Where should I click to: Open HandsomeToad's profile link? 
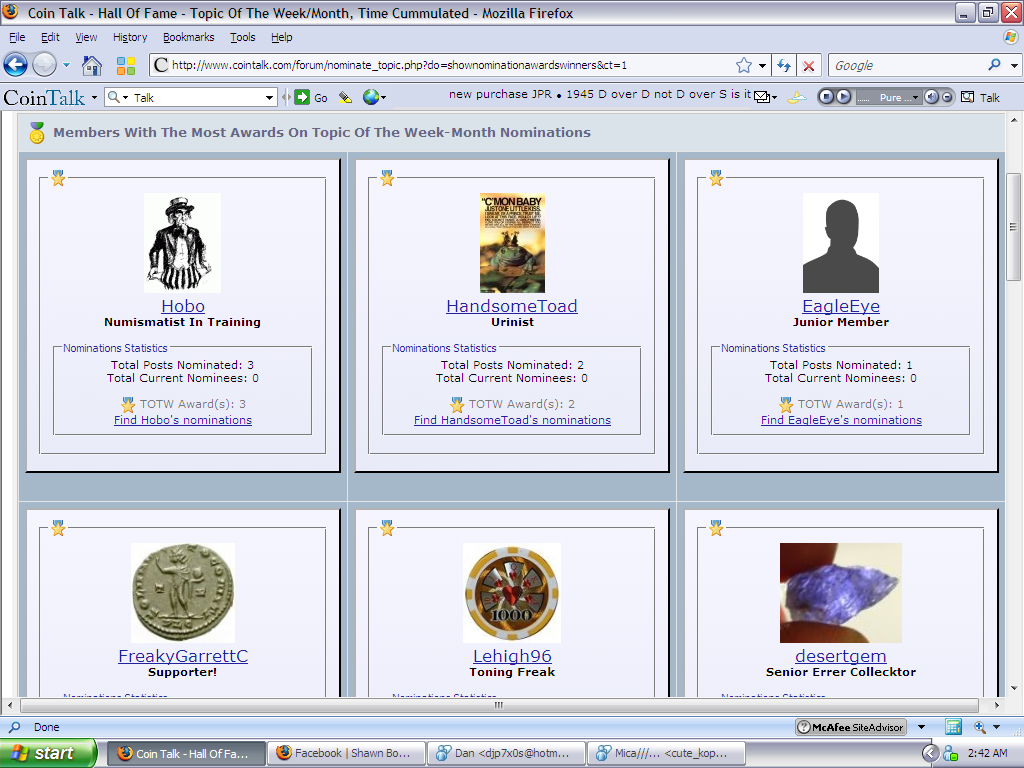click(x=512, y=306)
